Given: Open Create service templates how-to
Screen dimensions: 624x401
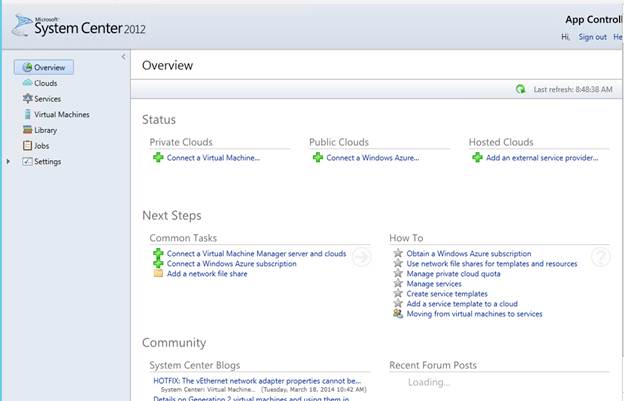Looking at the screenshot, I should pos(447,294).
